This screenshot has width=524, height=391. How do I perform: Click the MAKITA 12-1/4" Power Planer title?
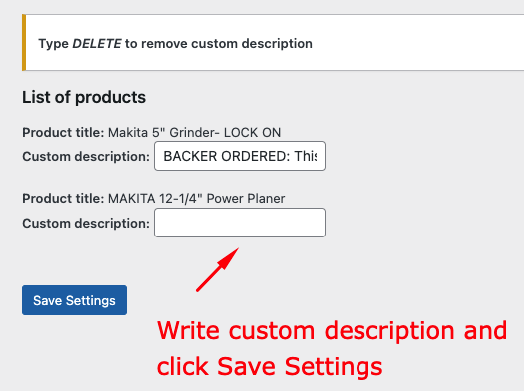pyautogui.click(x=196, y=199)
